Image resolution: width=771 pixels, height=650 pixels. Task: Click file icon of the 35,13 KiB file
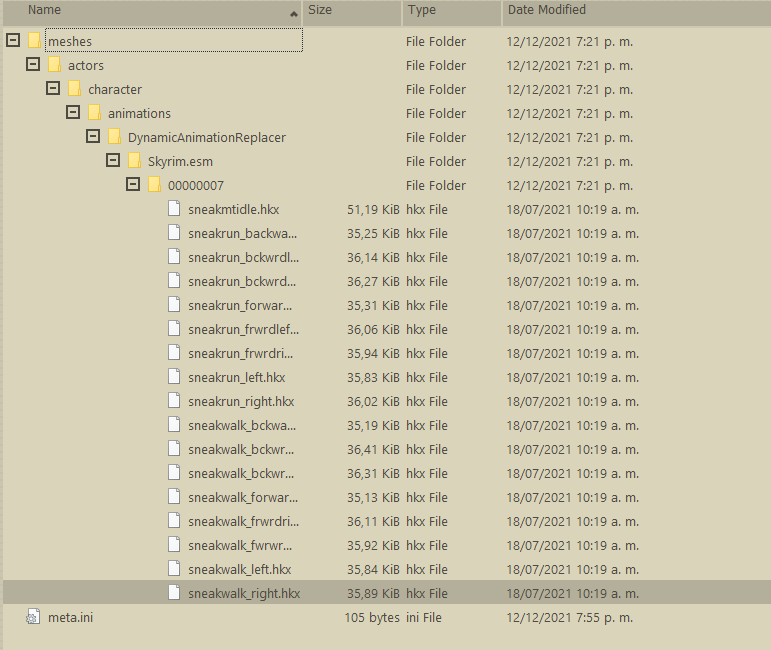tap(174, 497)
